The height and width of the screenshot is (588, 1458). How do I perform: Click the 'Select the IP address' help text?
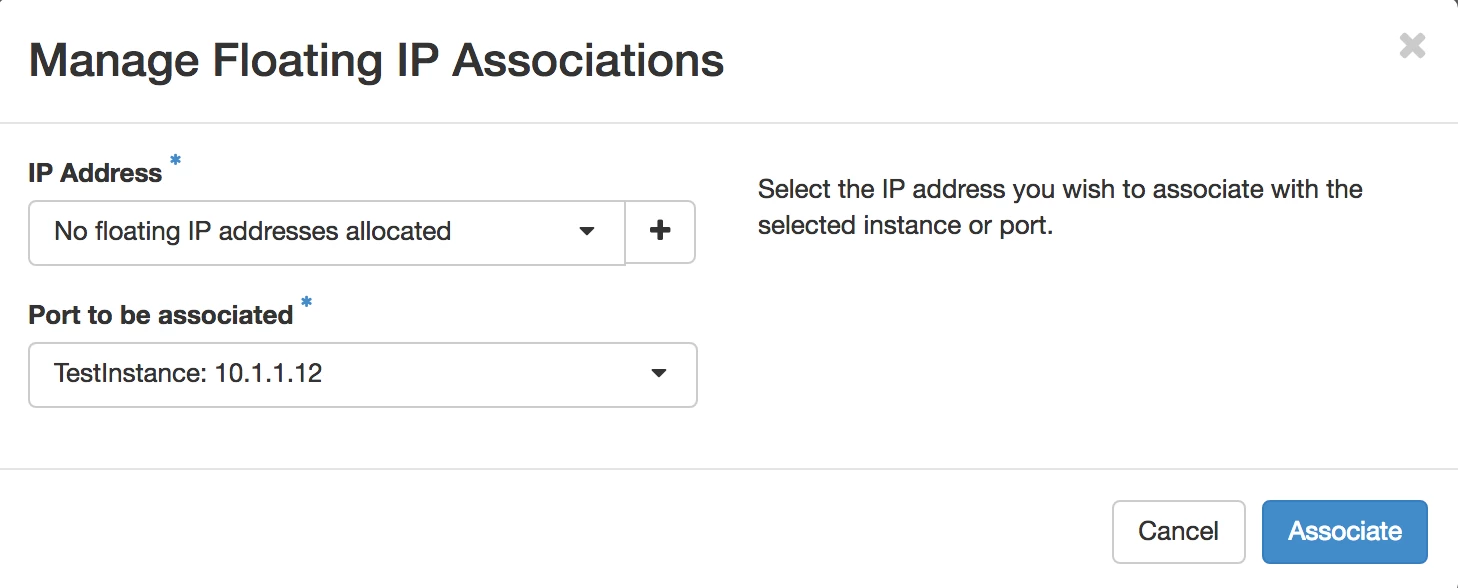pyautogui.click(x=1060, y=189)
